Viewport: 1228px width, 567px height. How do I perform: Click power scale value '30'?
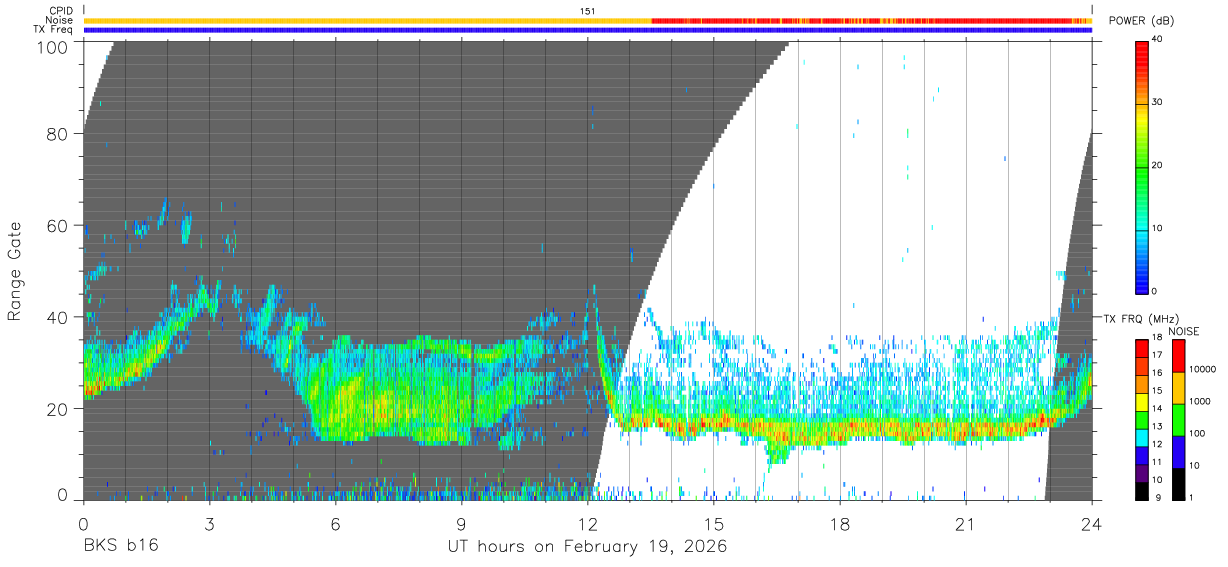(x=1158, y=103)
